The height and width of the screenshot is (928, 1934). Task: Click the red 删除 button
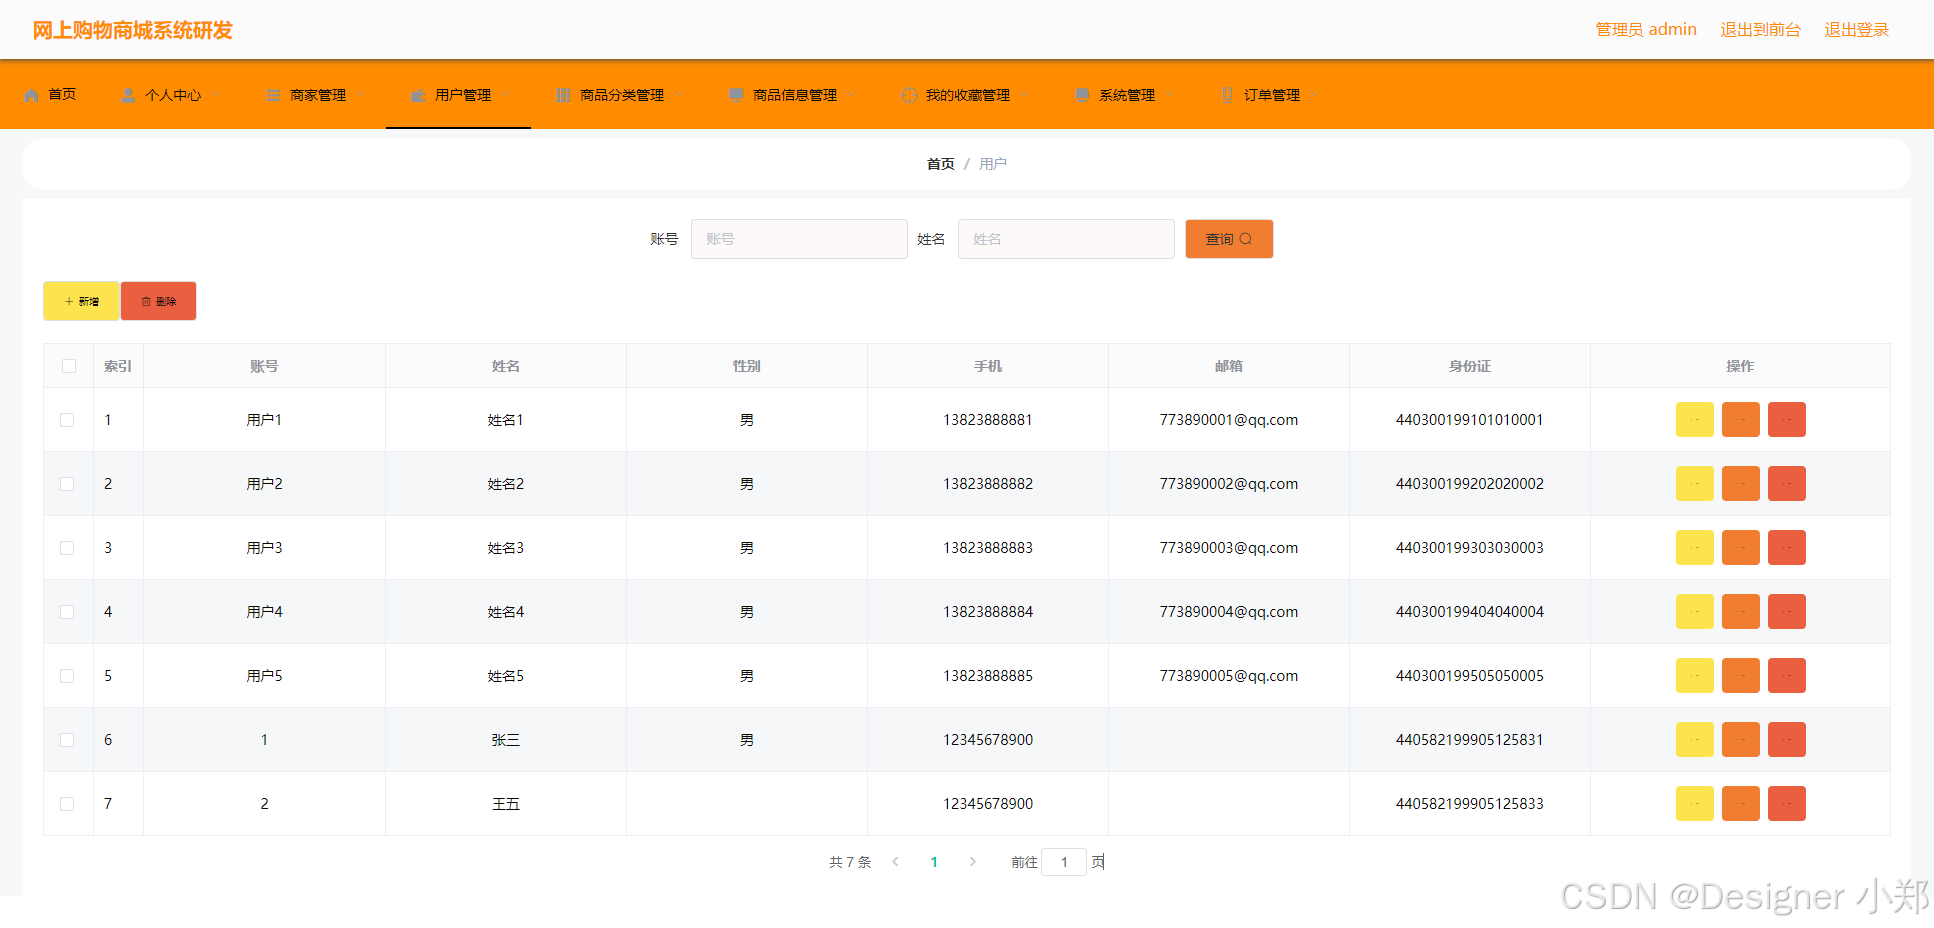[158, 301]
